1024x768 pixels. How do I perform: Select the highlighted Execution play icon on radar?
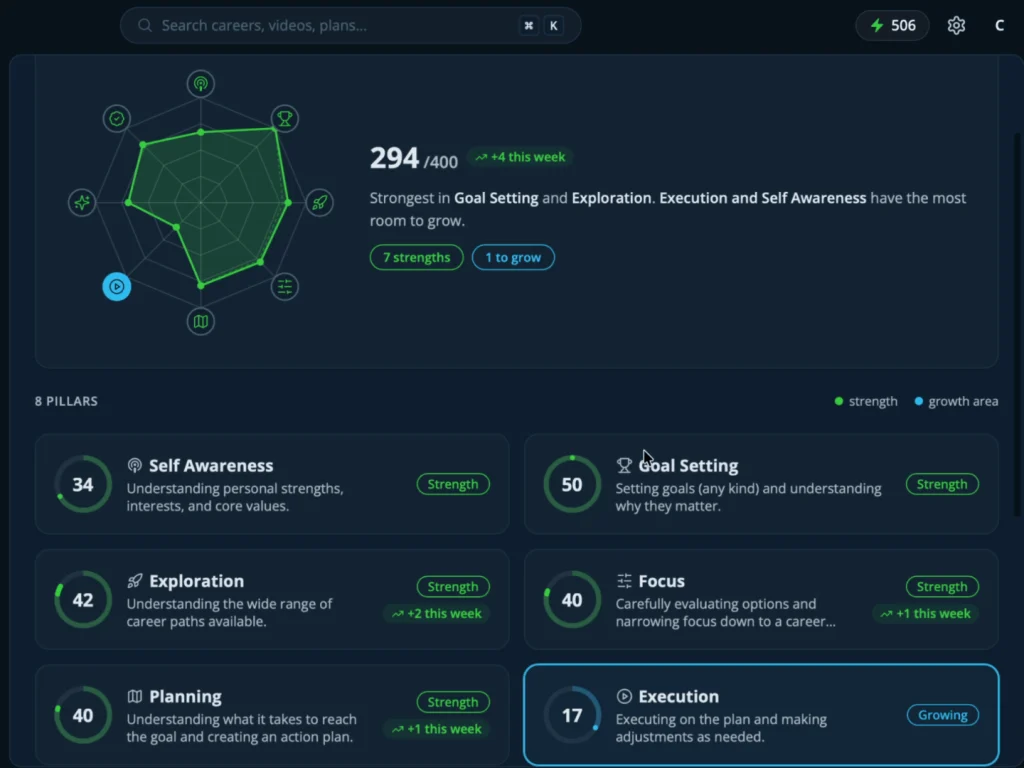pyautogui.click(x=117, y=287)
